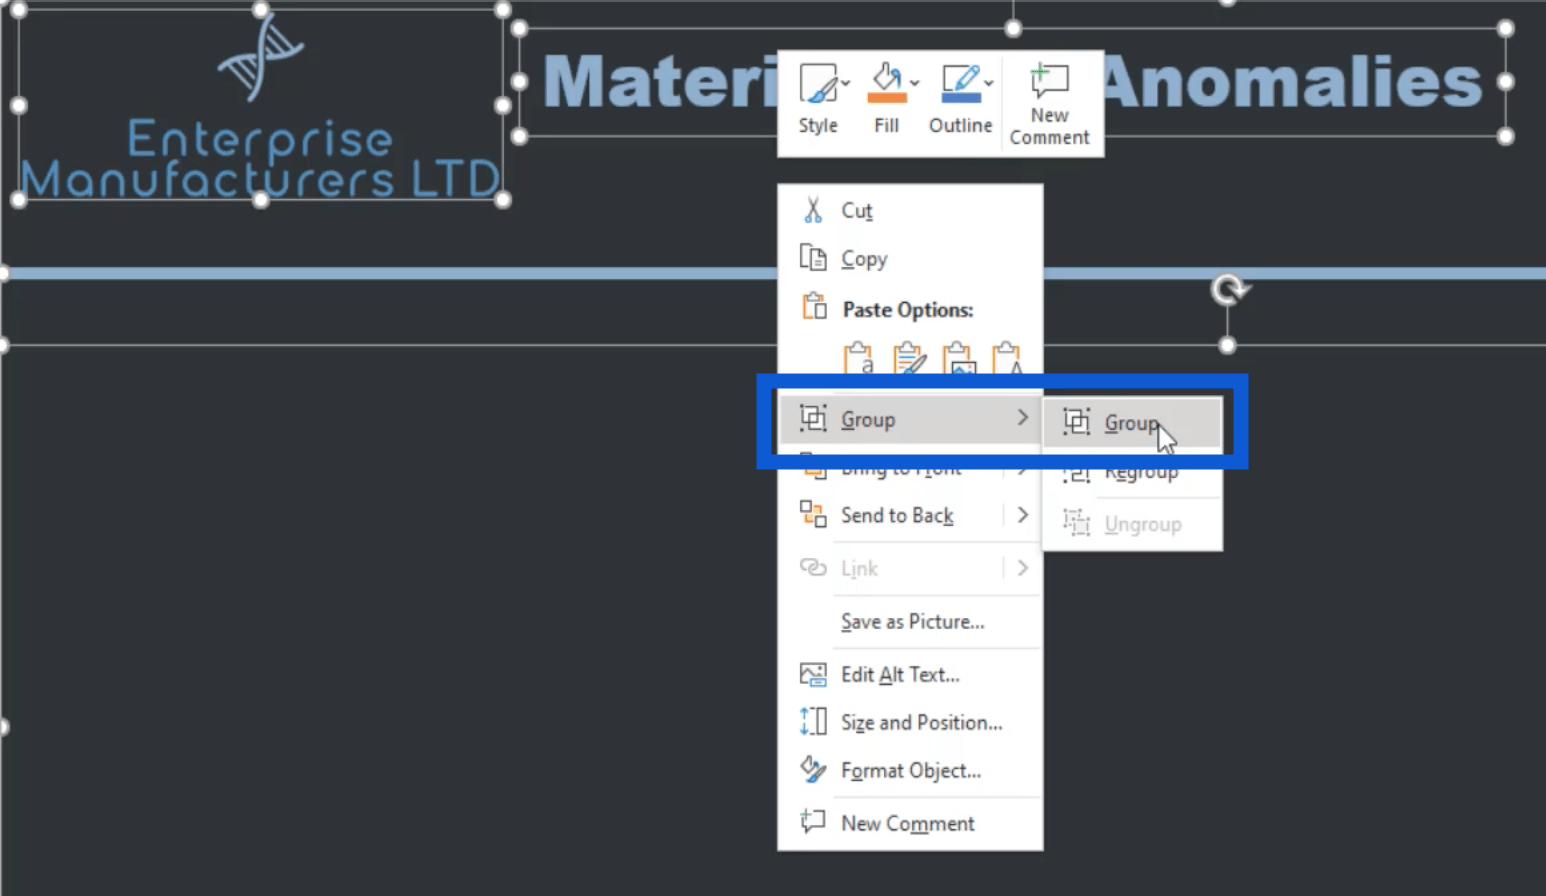Expand the Send to Back arrow
Viewport: 1546px width, 896px height.
[1022, 515]
